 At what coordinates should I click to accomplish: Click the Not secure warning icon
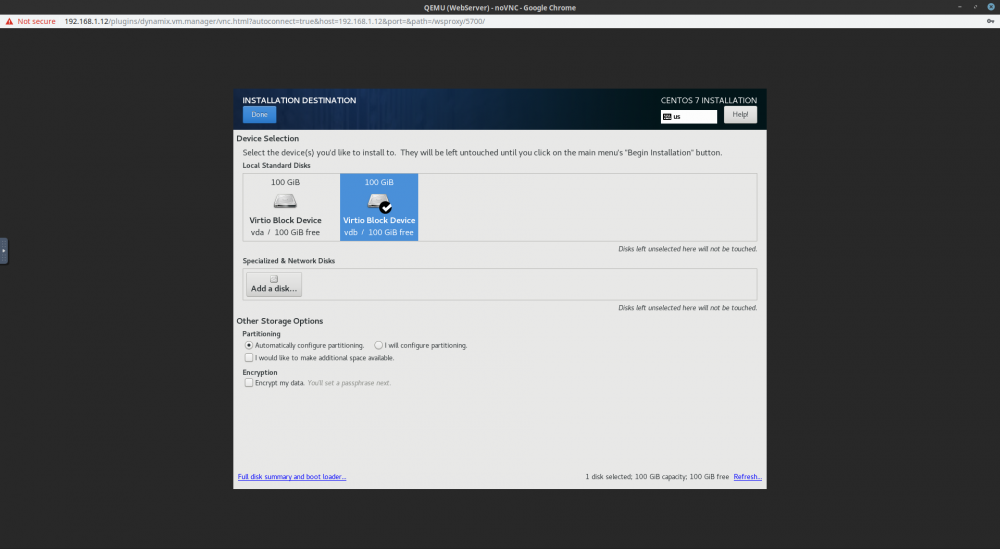coord(10,21)
